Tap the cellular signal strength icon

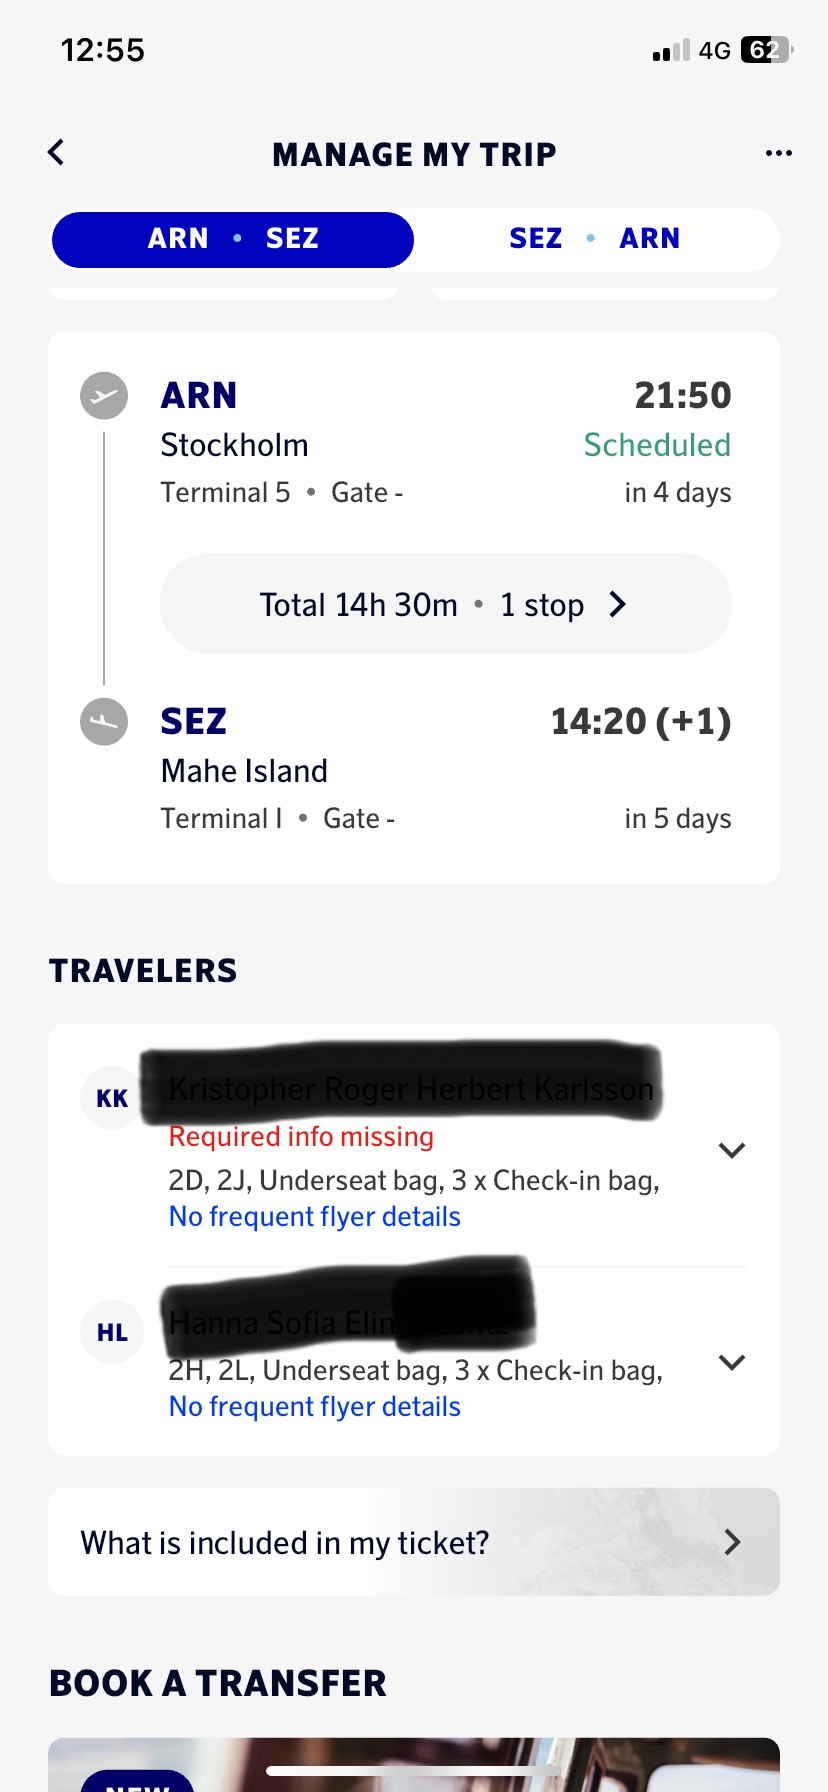[x=671, y=51]
